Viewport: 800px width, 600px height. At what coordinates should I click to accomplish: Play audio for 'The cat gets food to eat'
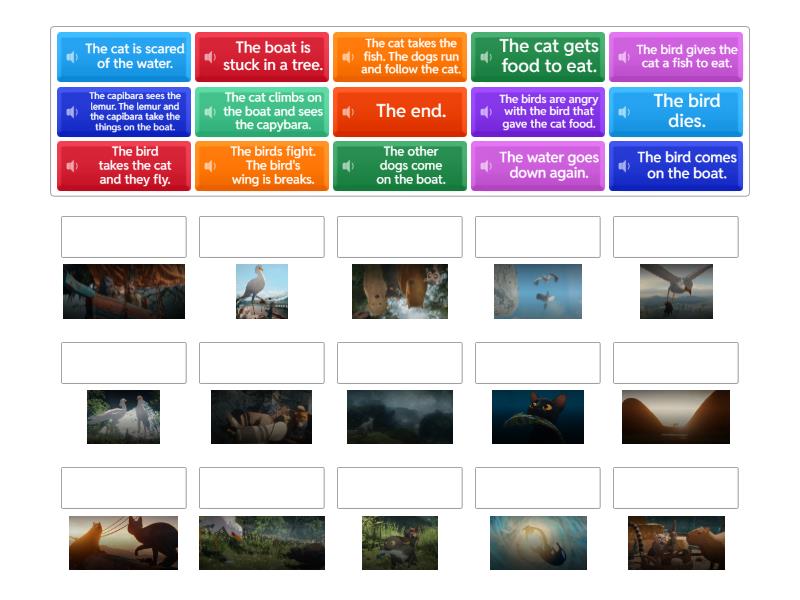click(x=486, y=57)
